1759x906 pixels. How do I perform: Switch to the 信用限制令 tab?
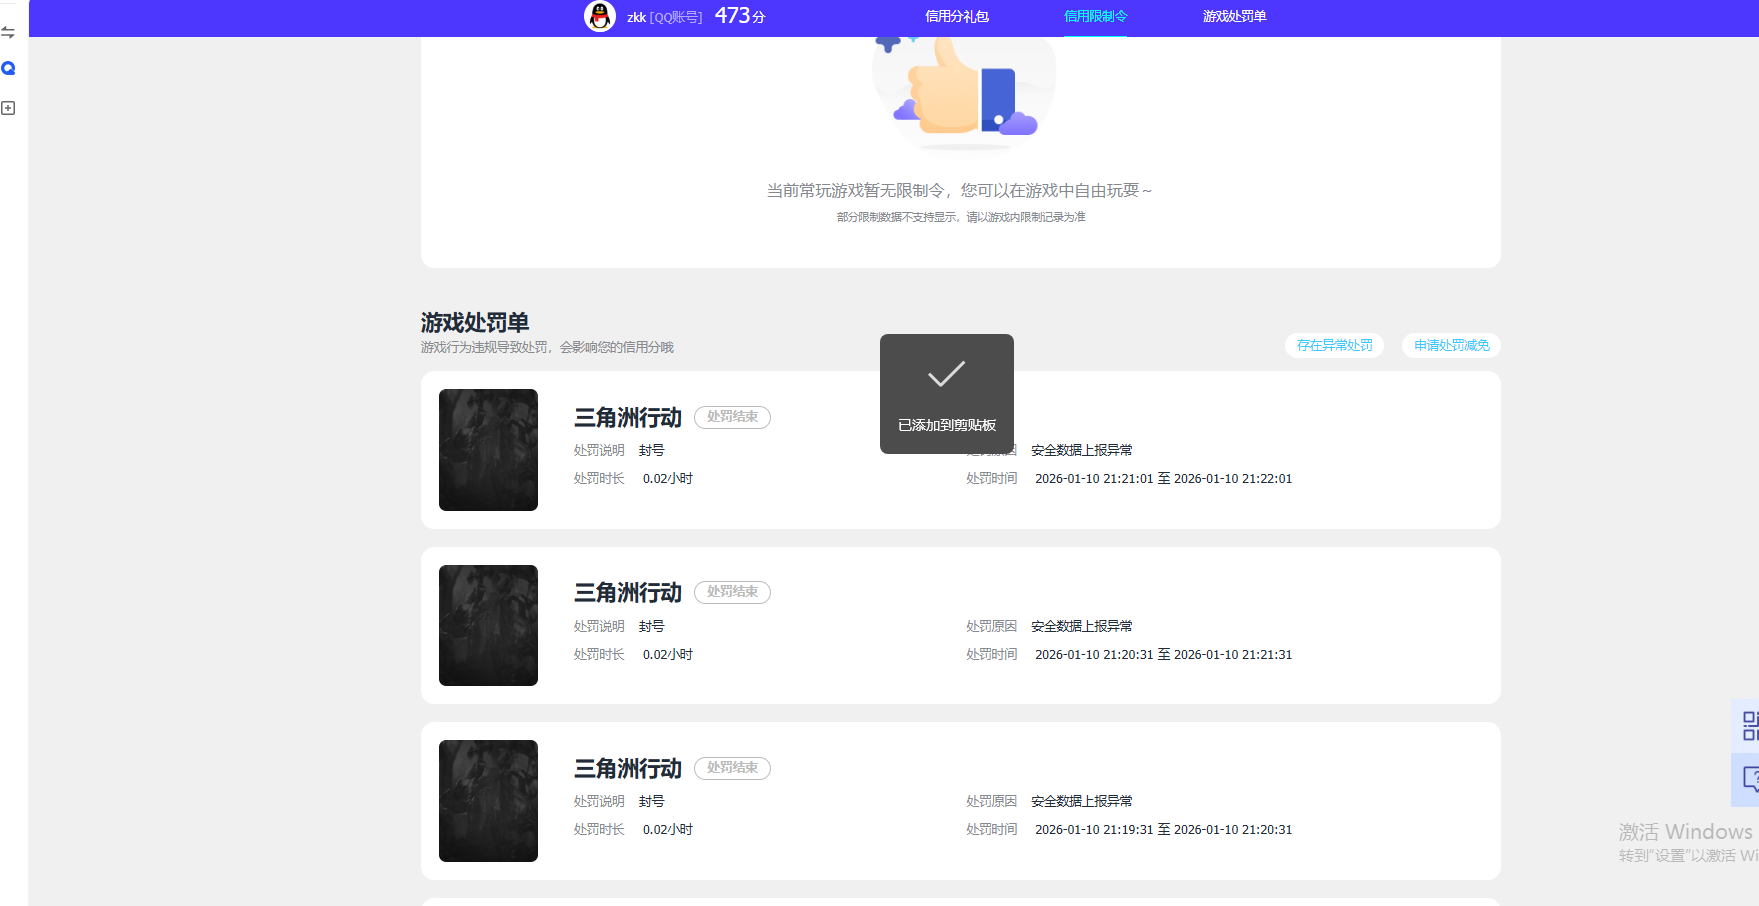click(1095, 16)
